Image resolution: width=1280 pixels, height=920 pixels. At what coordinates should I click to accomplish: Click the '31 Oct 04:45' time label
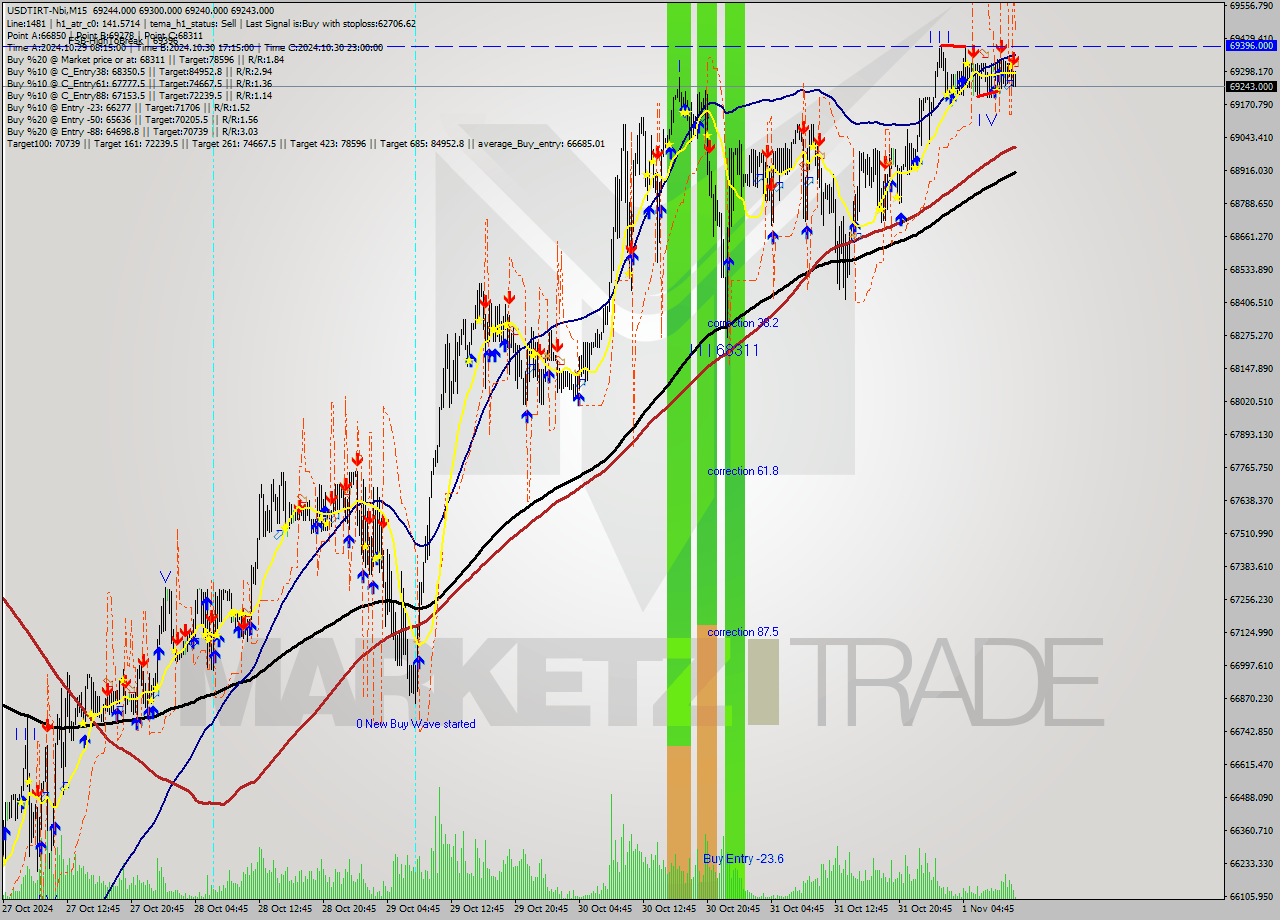coord(797,909)
